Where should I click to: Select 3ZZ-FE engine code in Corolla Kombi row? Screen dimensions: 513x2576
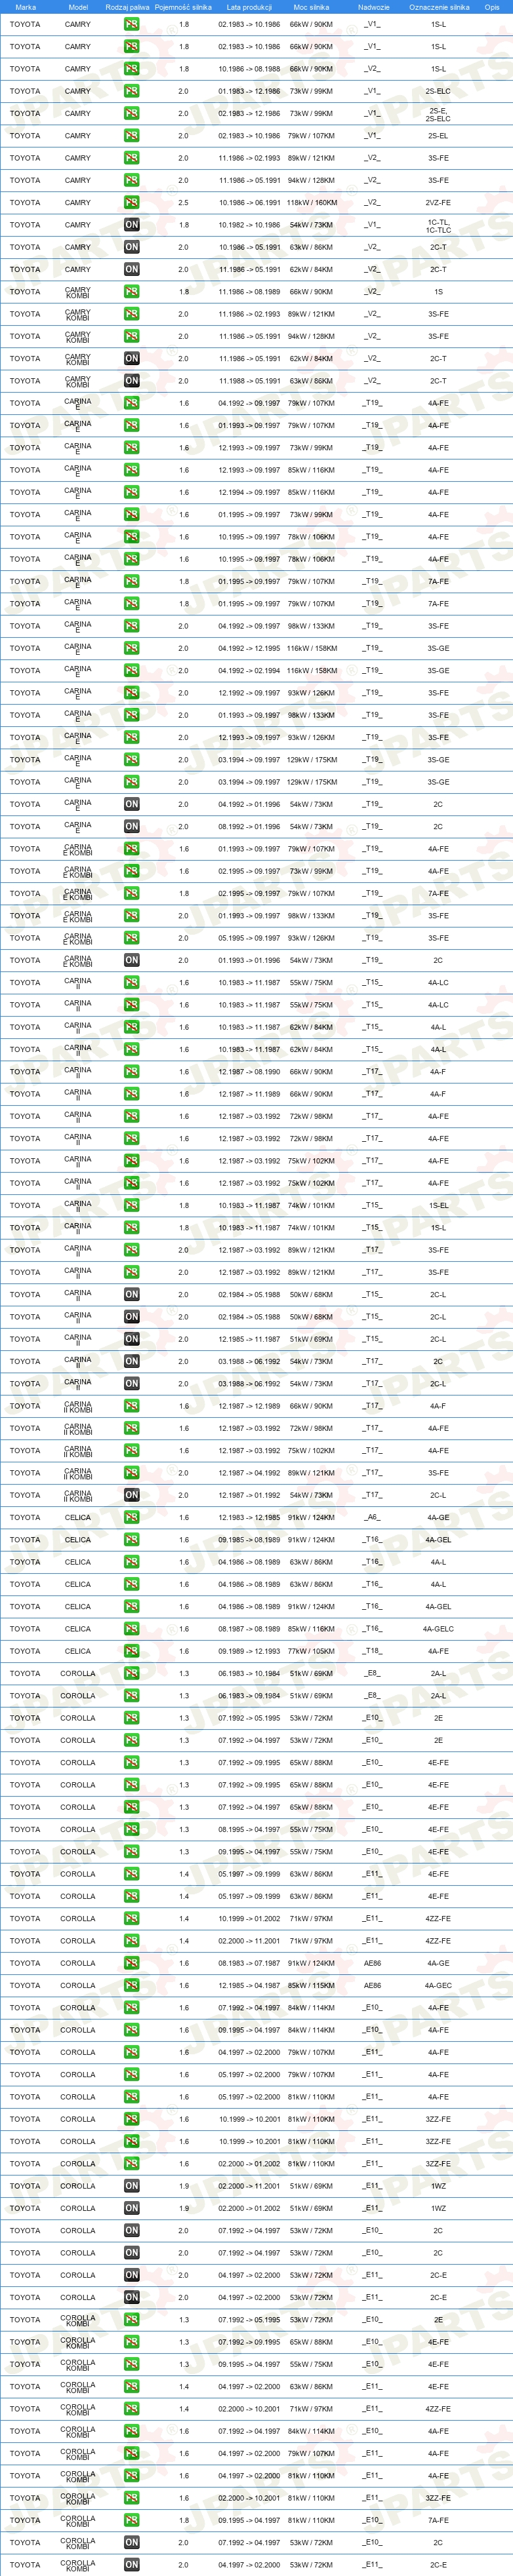(438, 2499)
